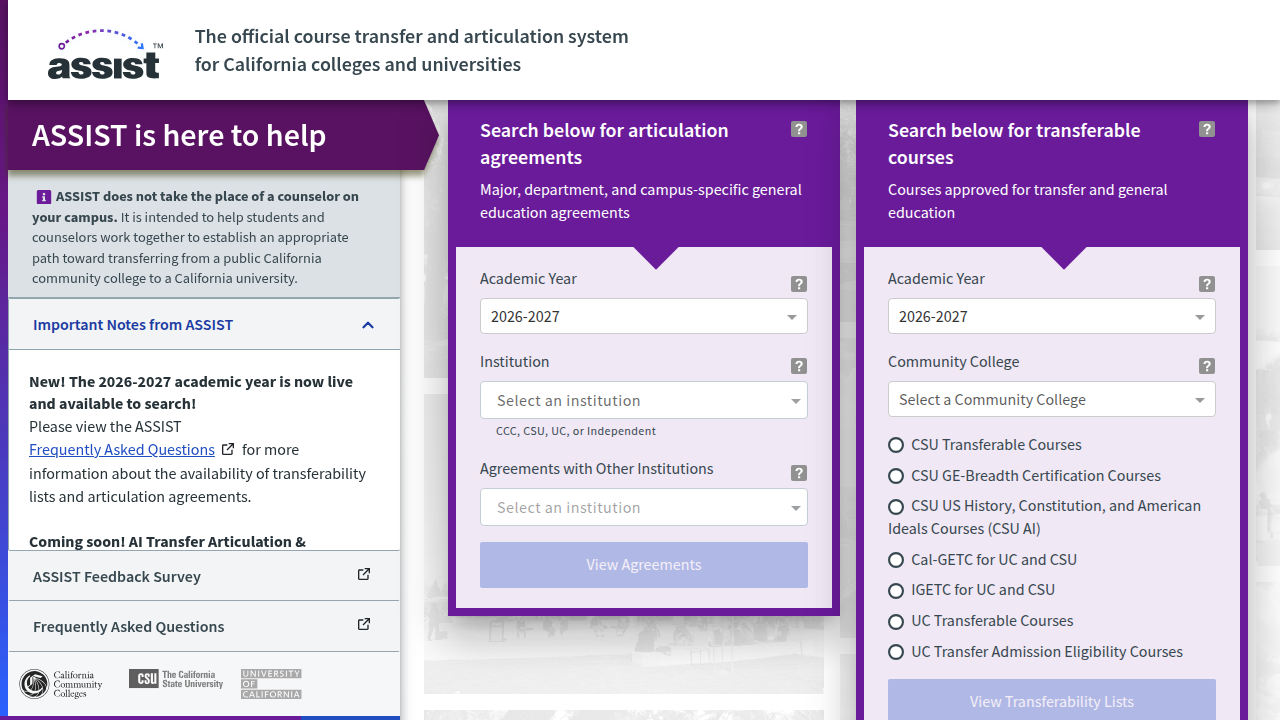Open 'Select a Community College' dropdown

coord(1052,400)
